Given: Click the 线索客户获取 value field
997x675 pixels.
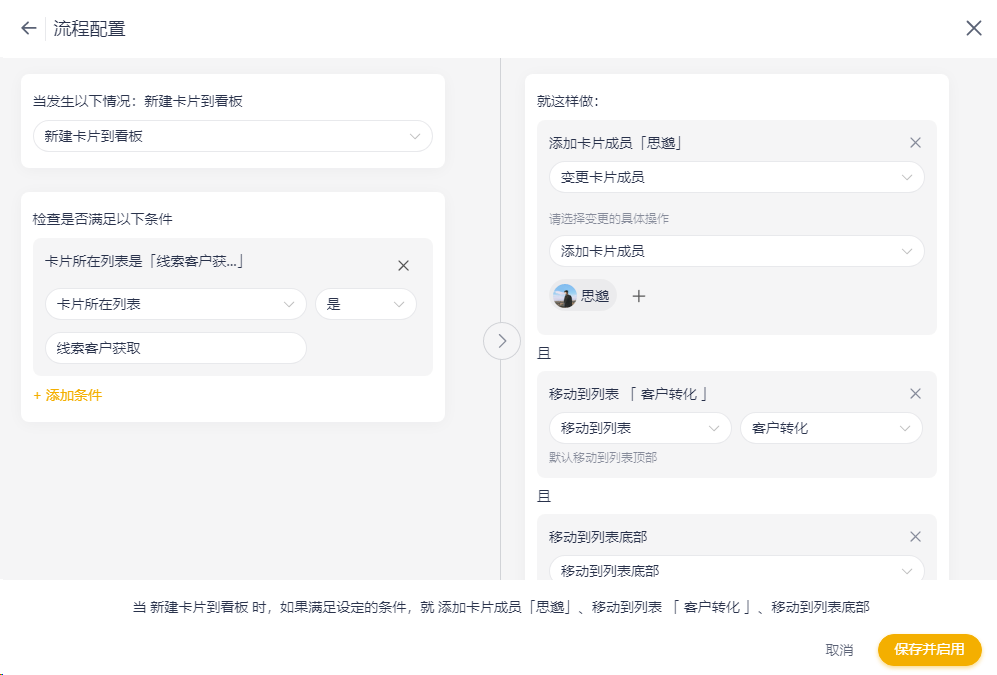Looking at the screenshot, I should tap(175, 348).
